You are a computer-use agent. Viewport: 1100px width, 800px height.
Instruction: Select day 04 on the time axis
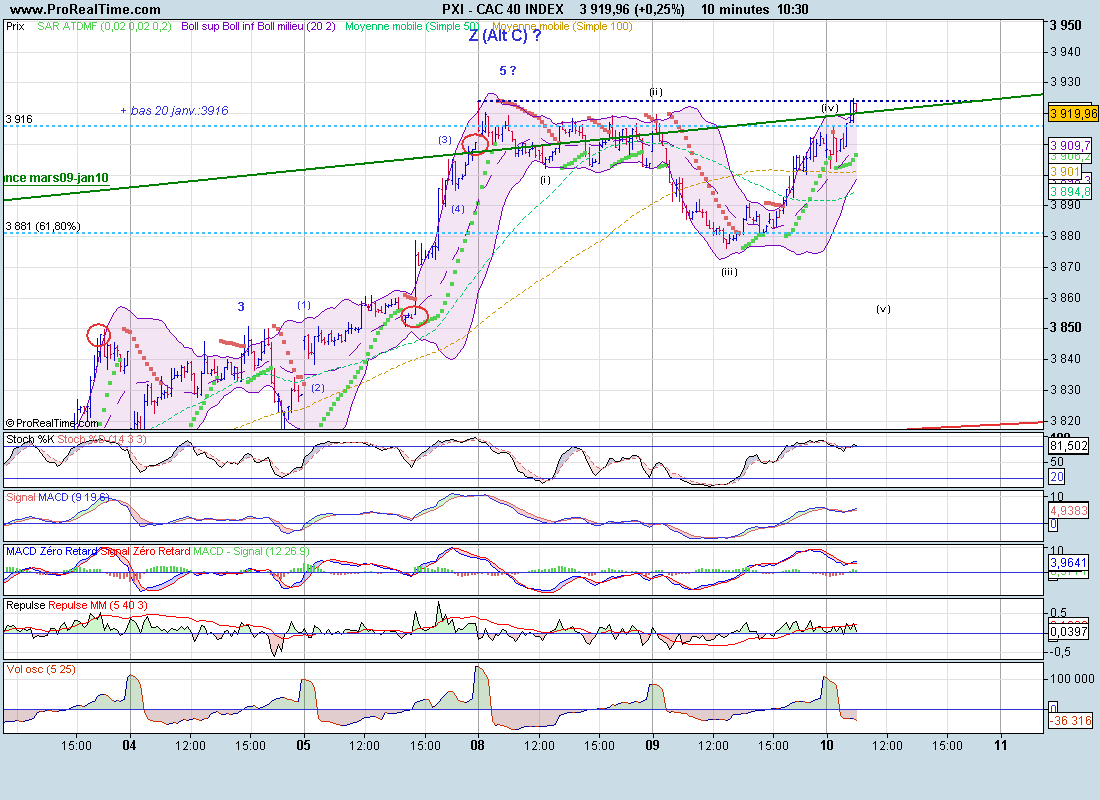pos(129,745)
